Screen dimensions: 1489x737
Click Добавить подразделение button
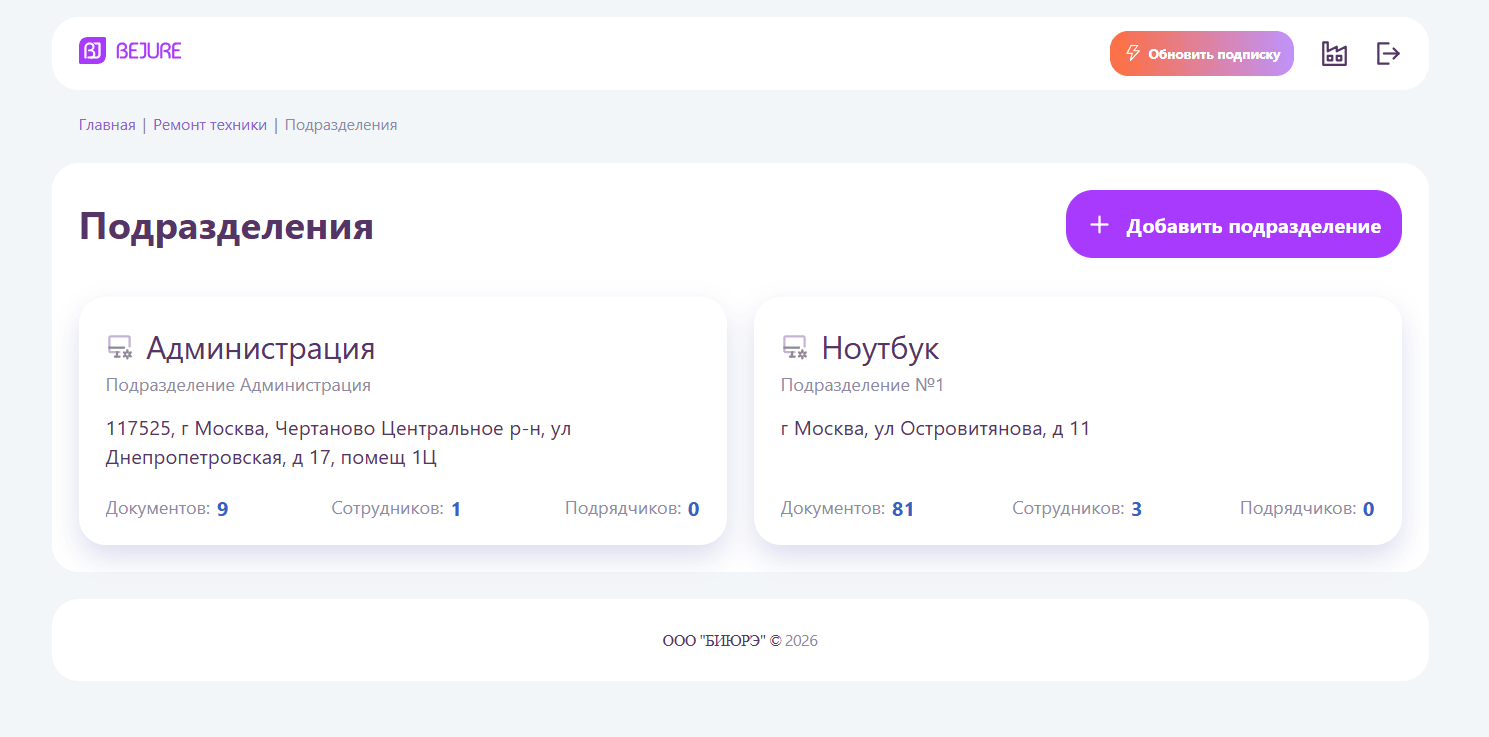[x=1233, y=224]
